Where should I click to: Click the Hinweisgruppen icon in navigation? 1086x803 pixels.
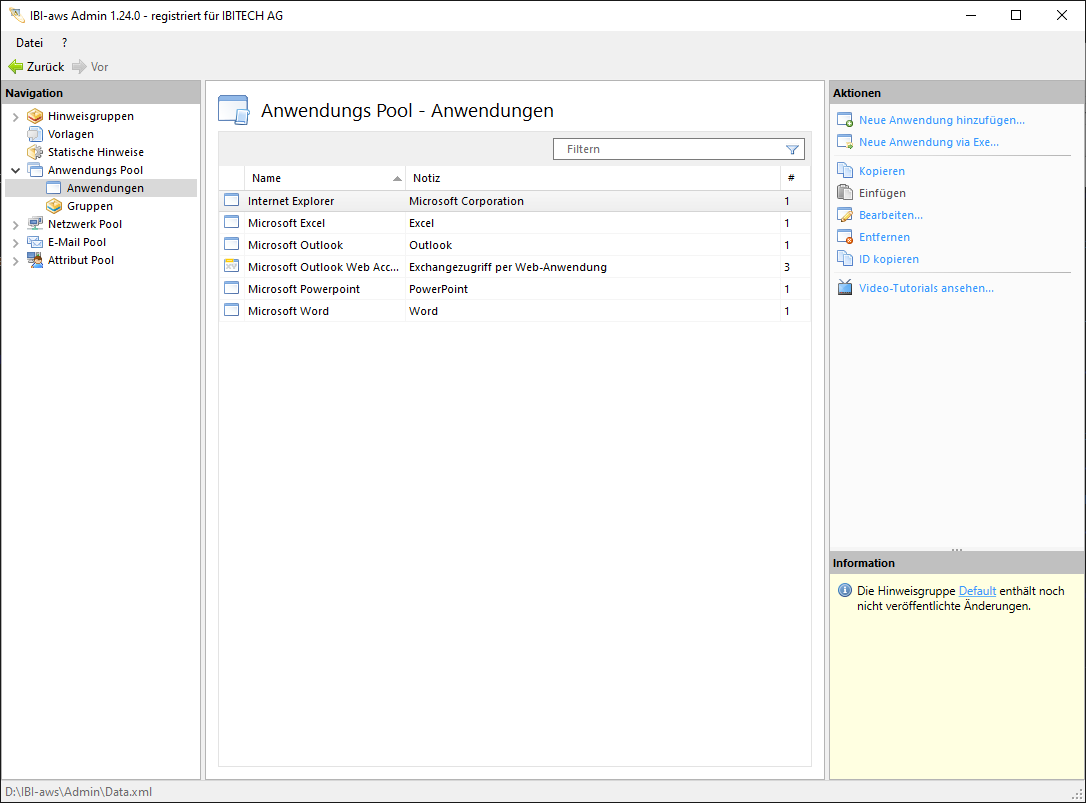35,116
